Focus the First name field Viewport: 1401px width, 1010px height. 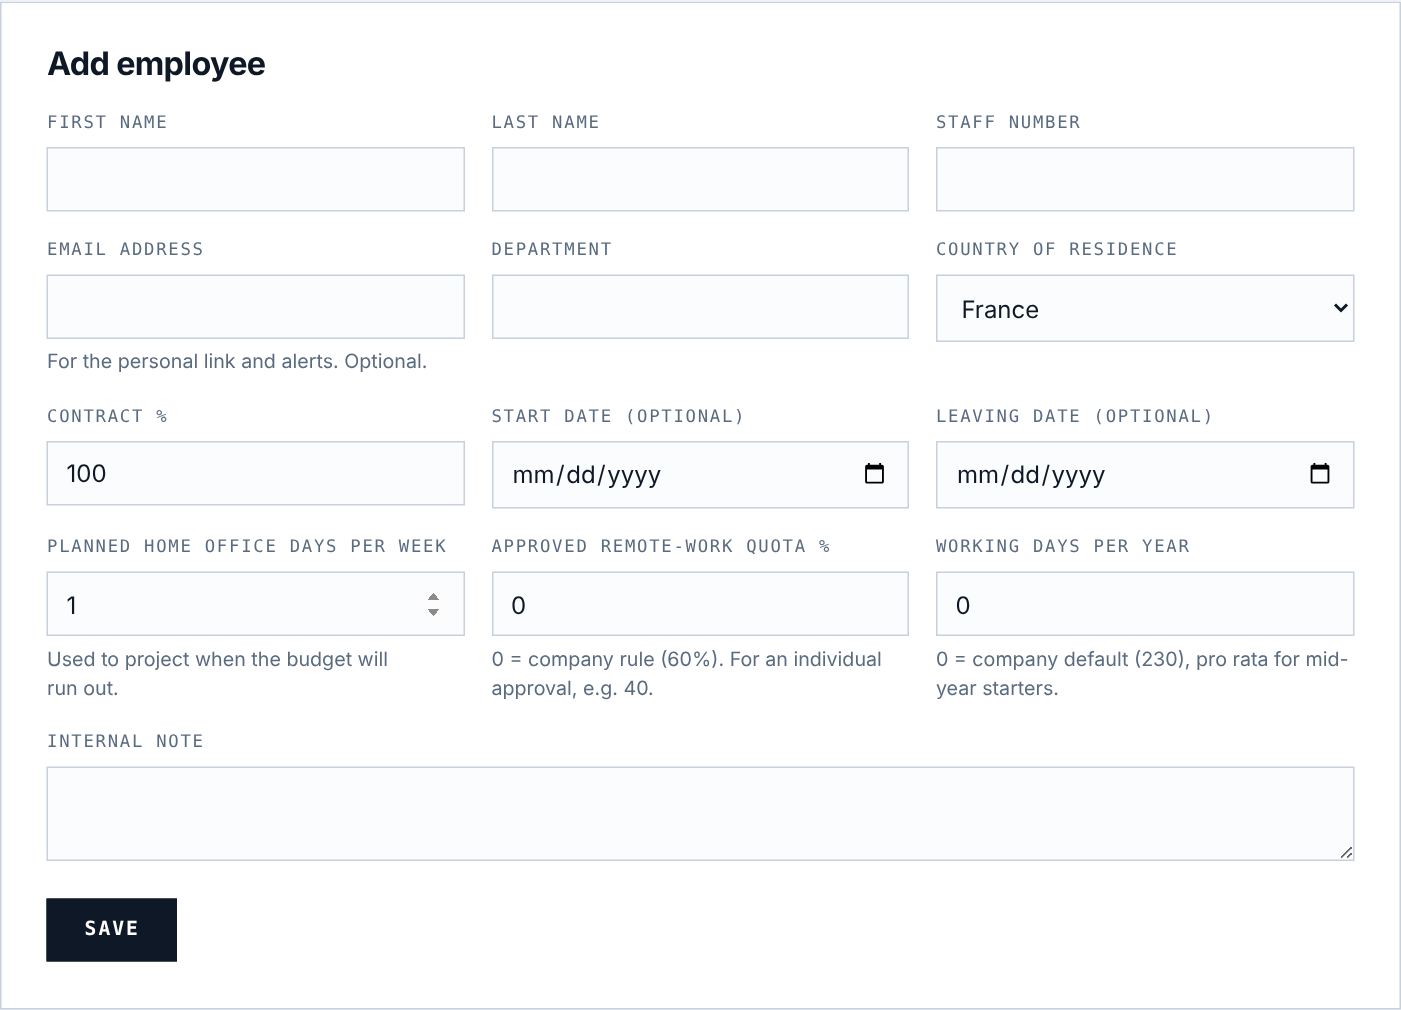tap(255, 179)
